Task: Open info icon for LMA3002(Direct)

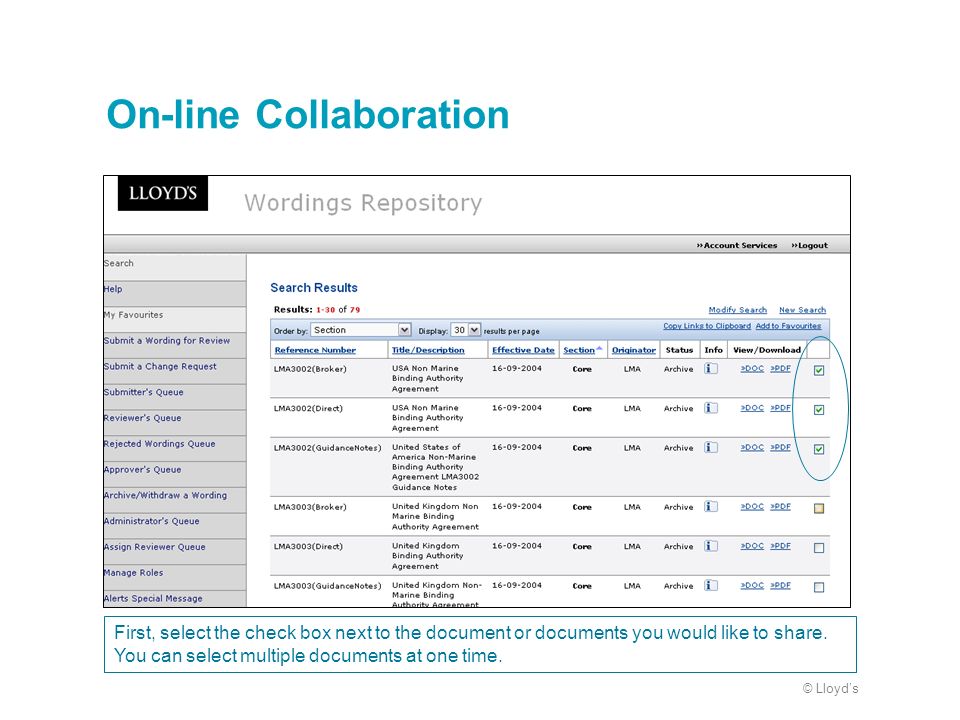Action: point(710,408)
